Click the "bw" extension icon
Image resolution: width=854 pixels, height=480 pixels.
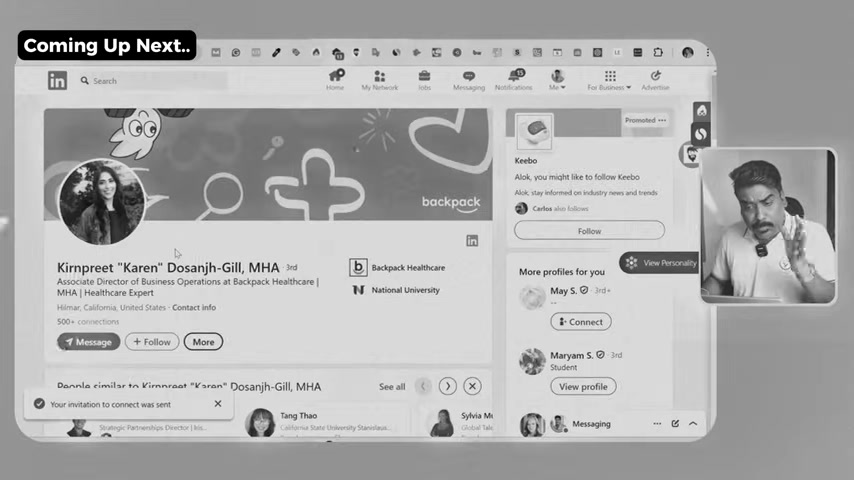(x=477, y=52)
